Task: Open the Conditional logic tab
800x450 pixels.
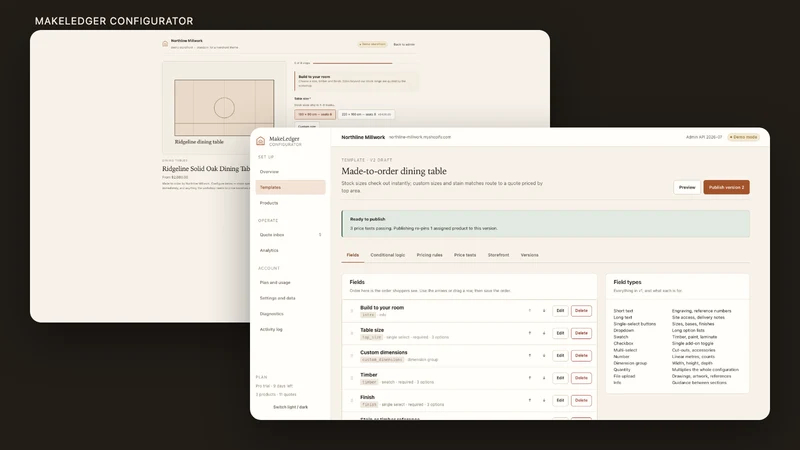Action: pyautogui.click(x=388, y=255)
